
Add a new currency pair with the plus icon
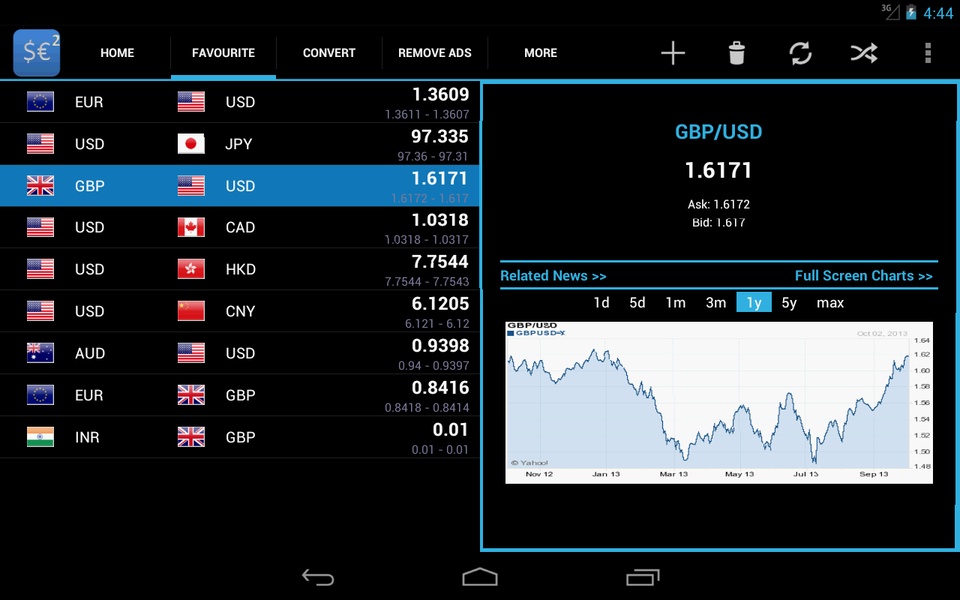[x=673, y=53]
